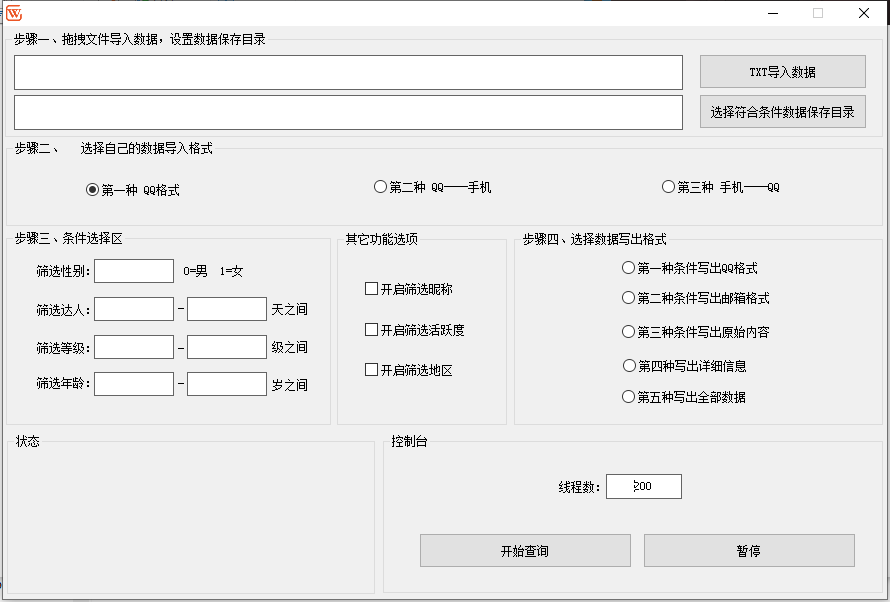The height and width of the screenshot is (602, 890).
Task: Click the TXT导入数据 button
Action: [783, 71]
